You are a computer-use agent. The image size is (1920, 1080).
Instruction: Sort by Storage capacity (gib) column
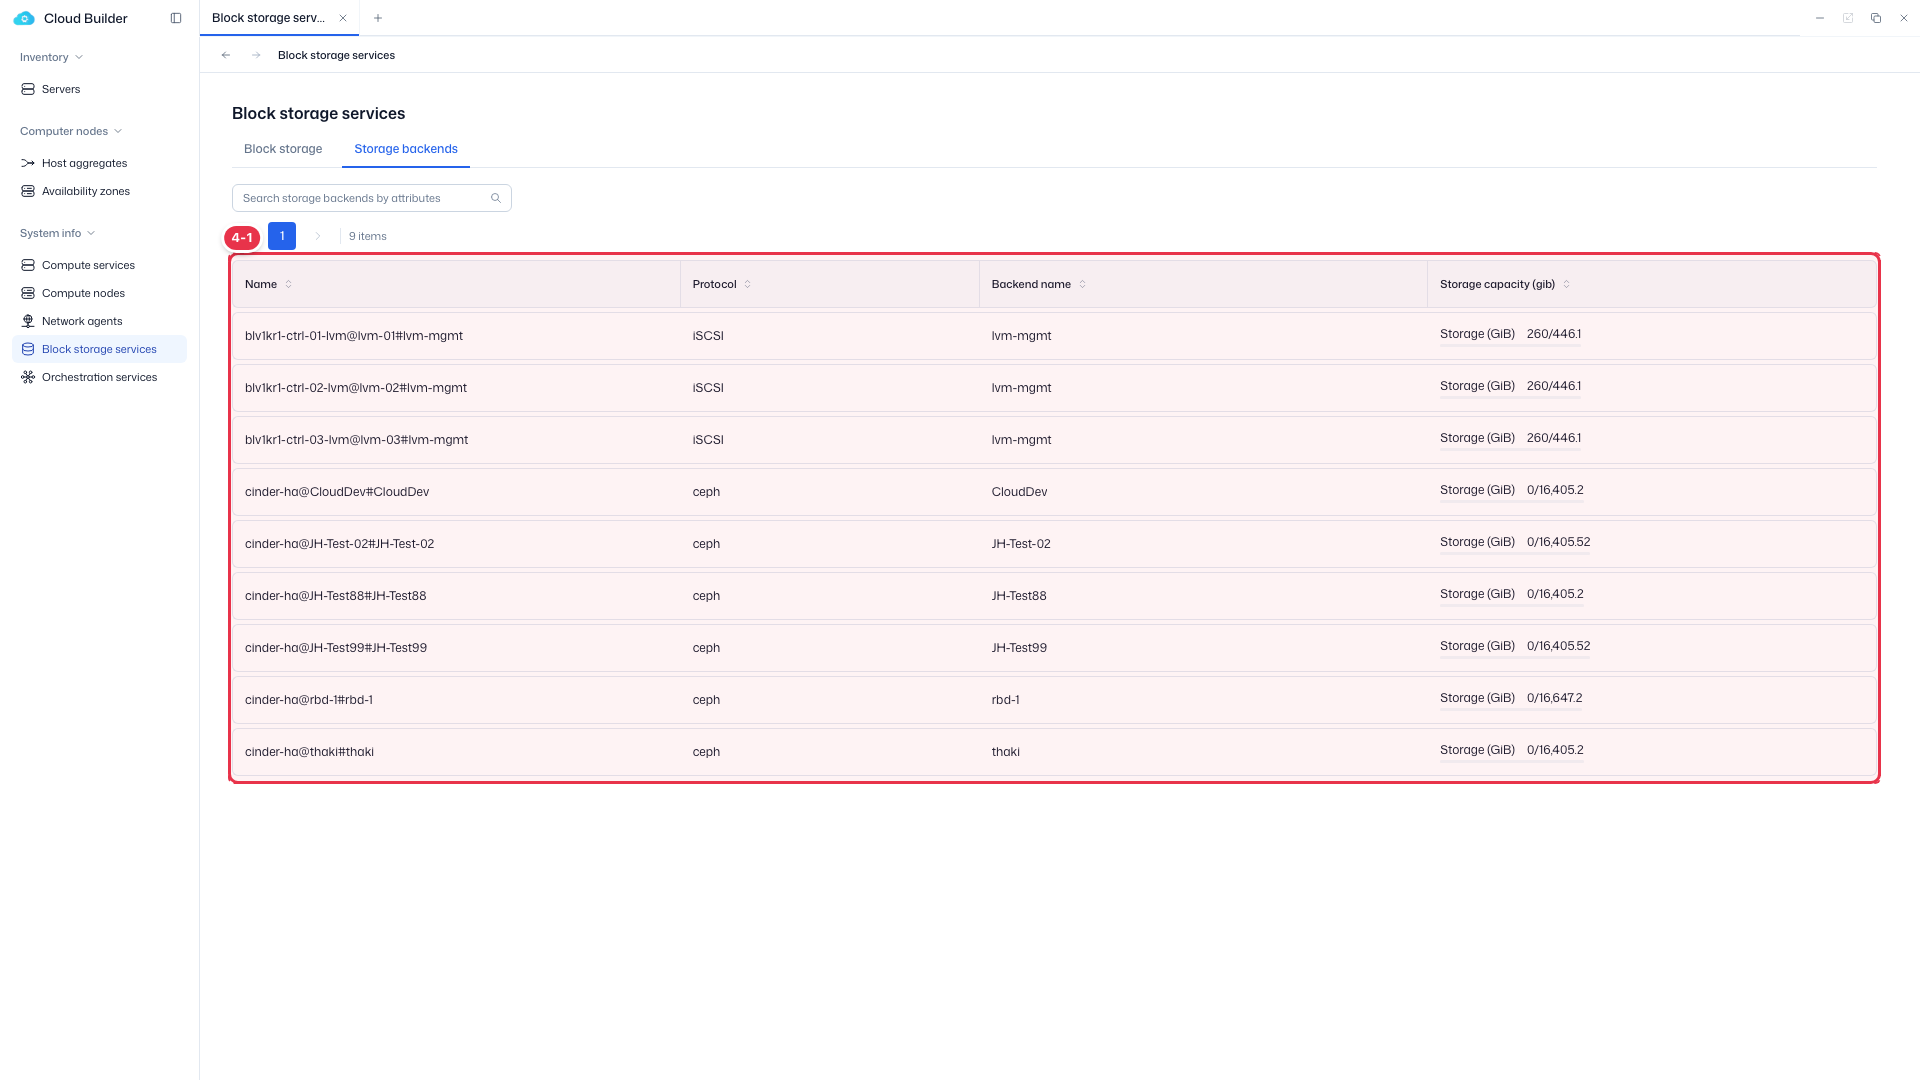point(1567,284)
